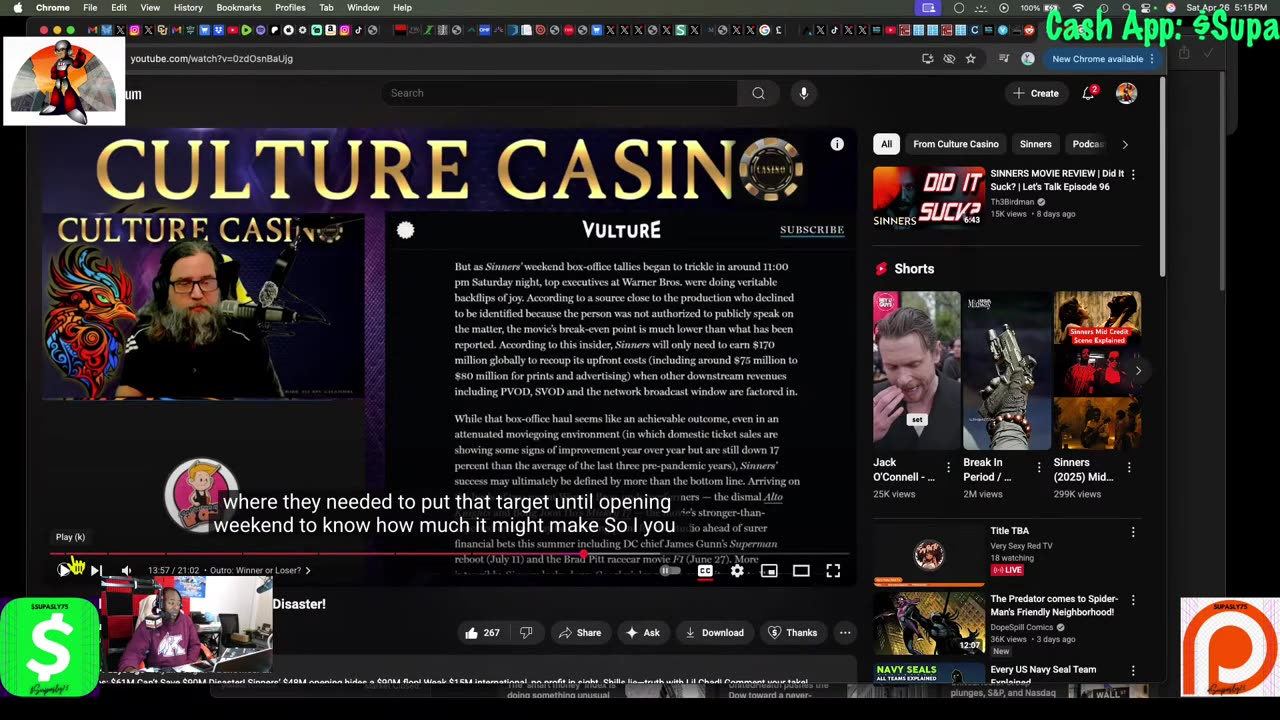Click the Wi-Fi status icon in the menu bar

pos(1078,8)
